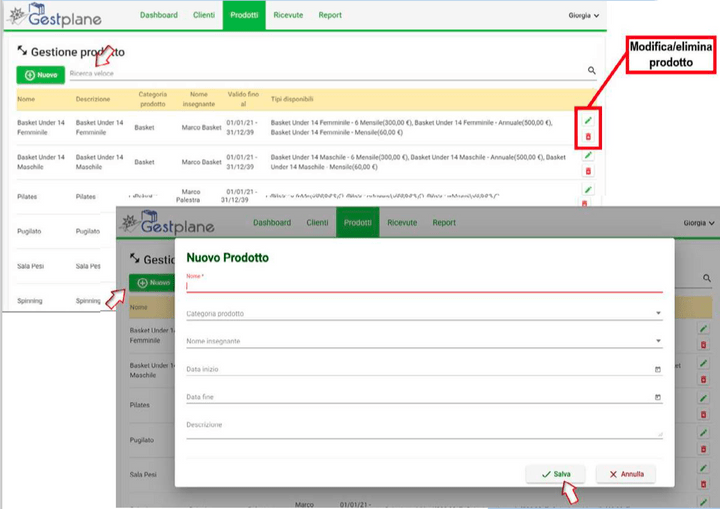This screenshot has width=720, height=509.
Task: Select the Pugilato row in back window
Action: click(x=59, y=232)
